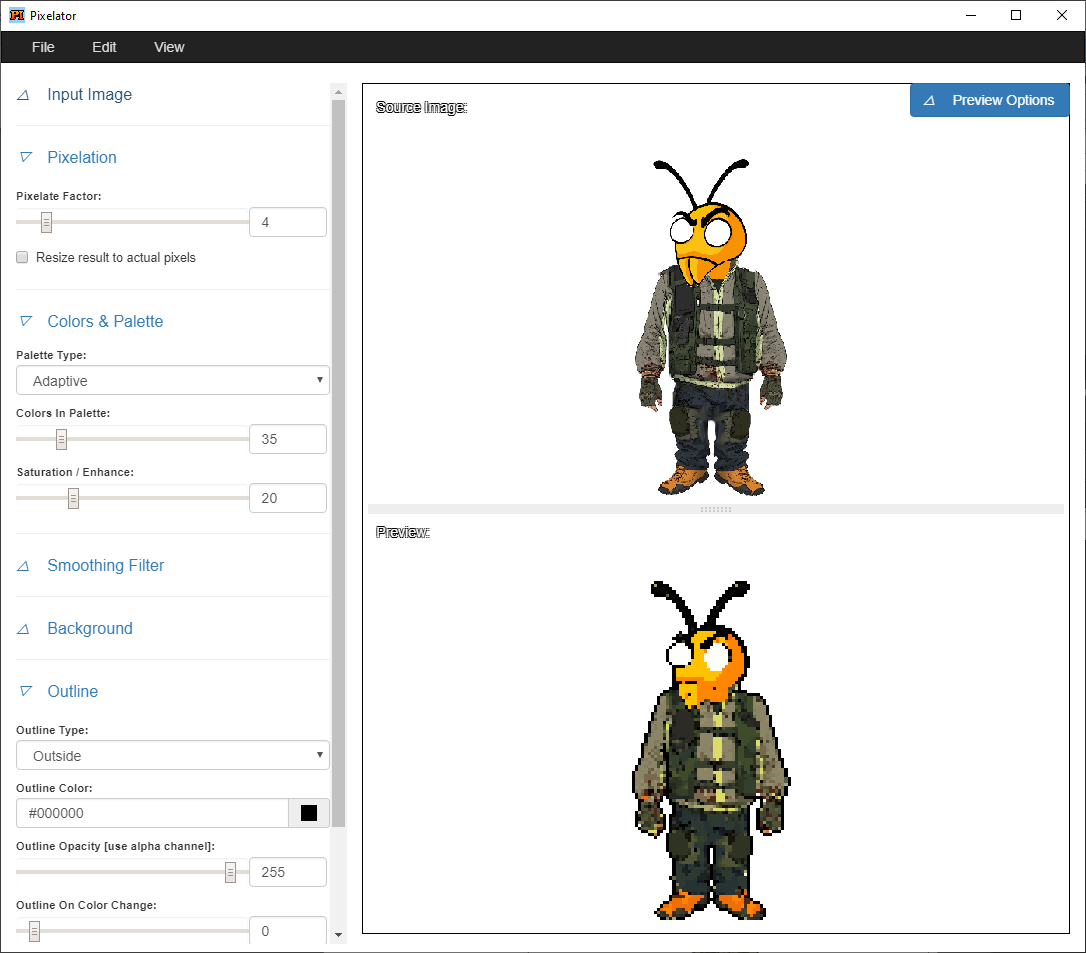Focus the Saturation / Enhance value field
The height and width of the screenshot is (953, 1086).
(287, 498)
